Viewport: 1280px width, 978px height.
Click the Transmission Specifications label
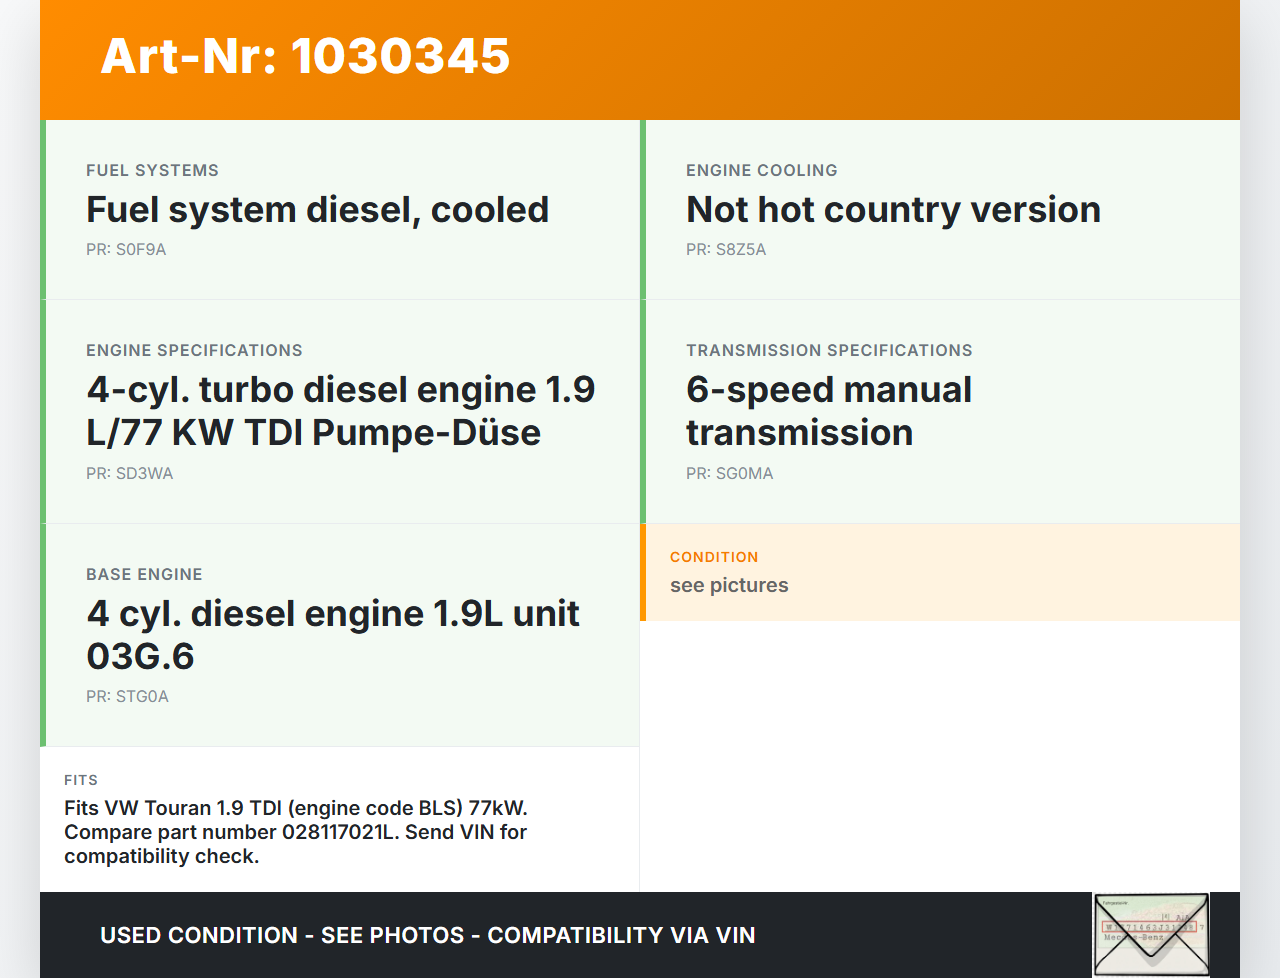(x=829, y=351)
